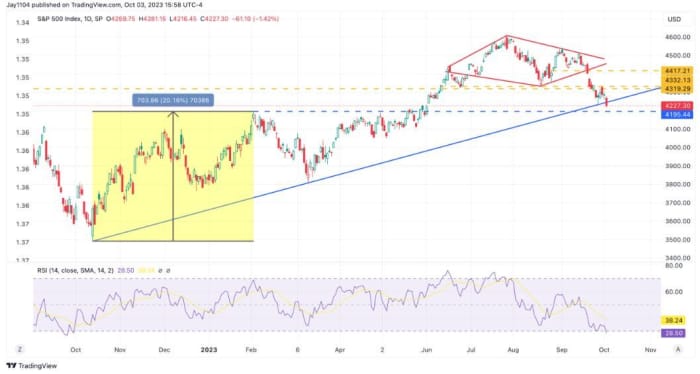Screen dimensions: 700x374
Task: Click the purple 28.50 RSI axis label
Action: tap(672, 333)
